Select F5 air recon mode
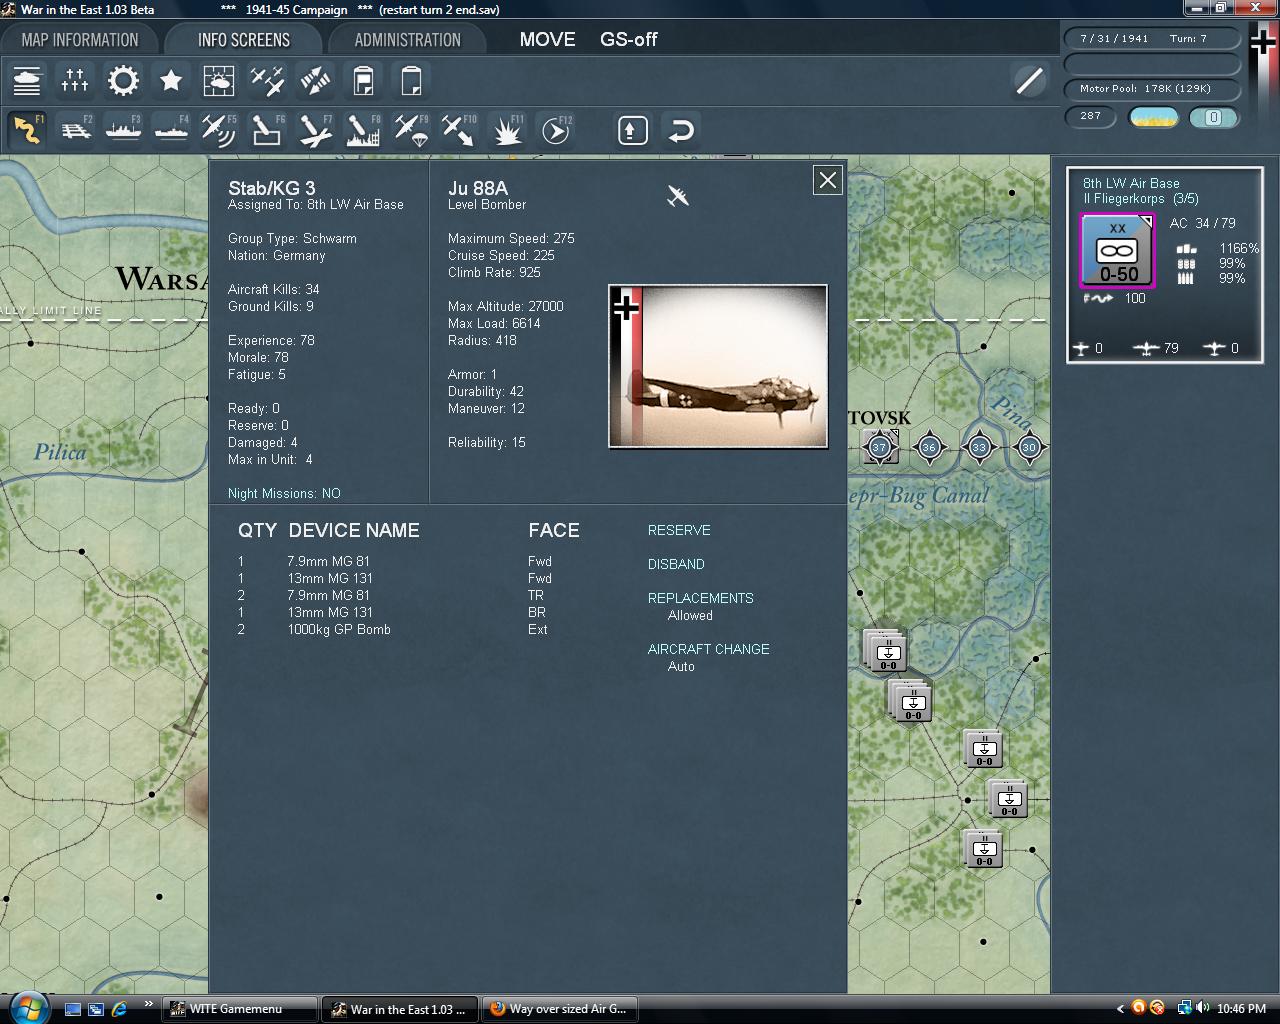Viewport: 1280px width, 1024px height. (219, 130)
